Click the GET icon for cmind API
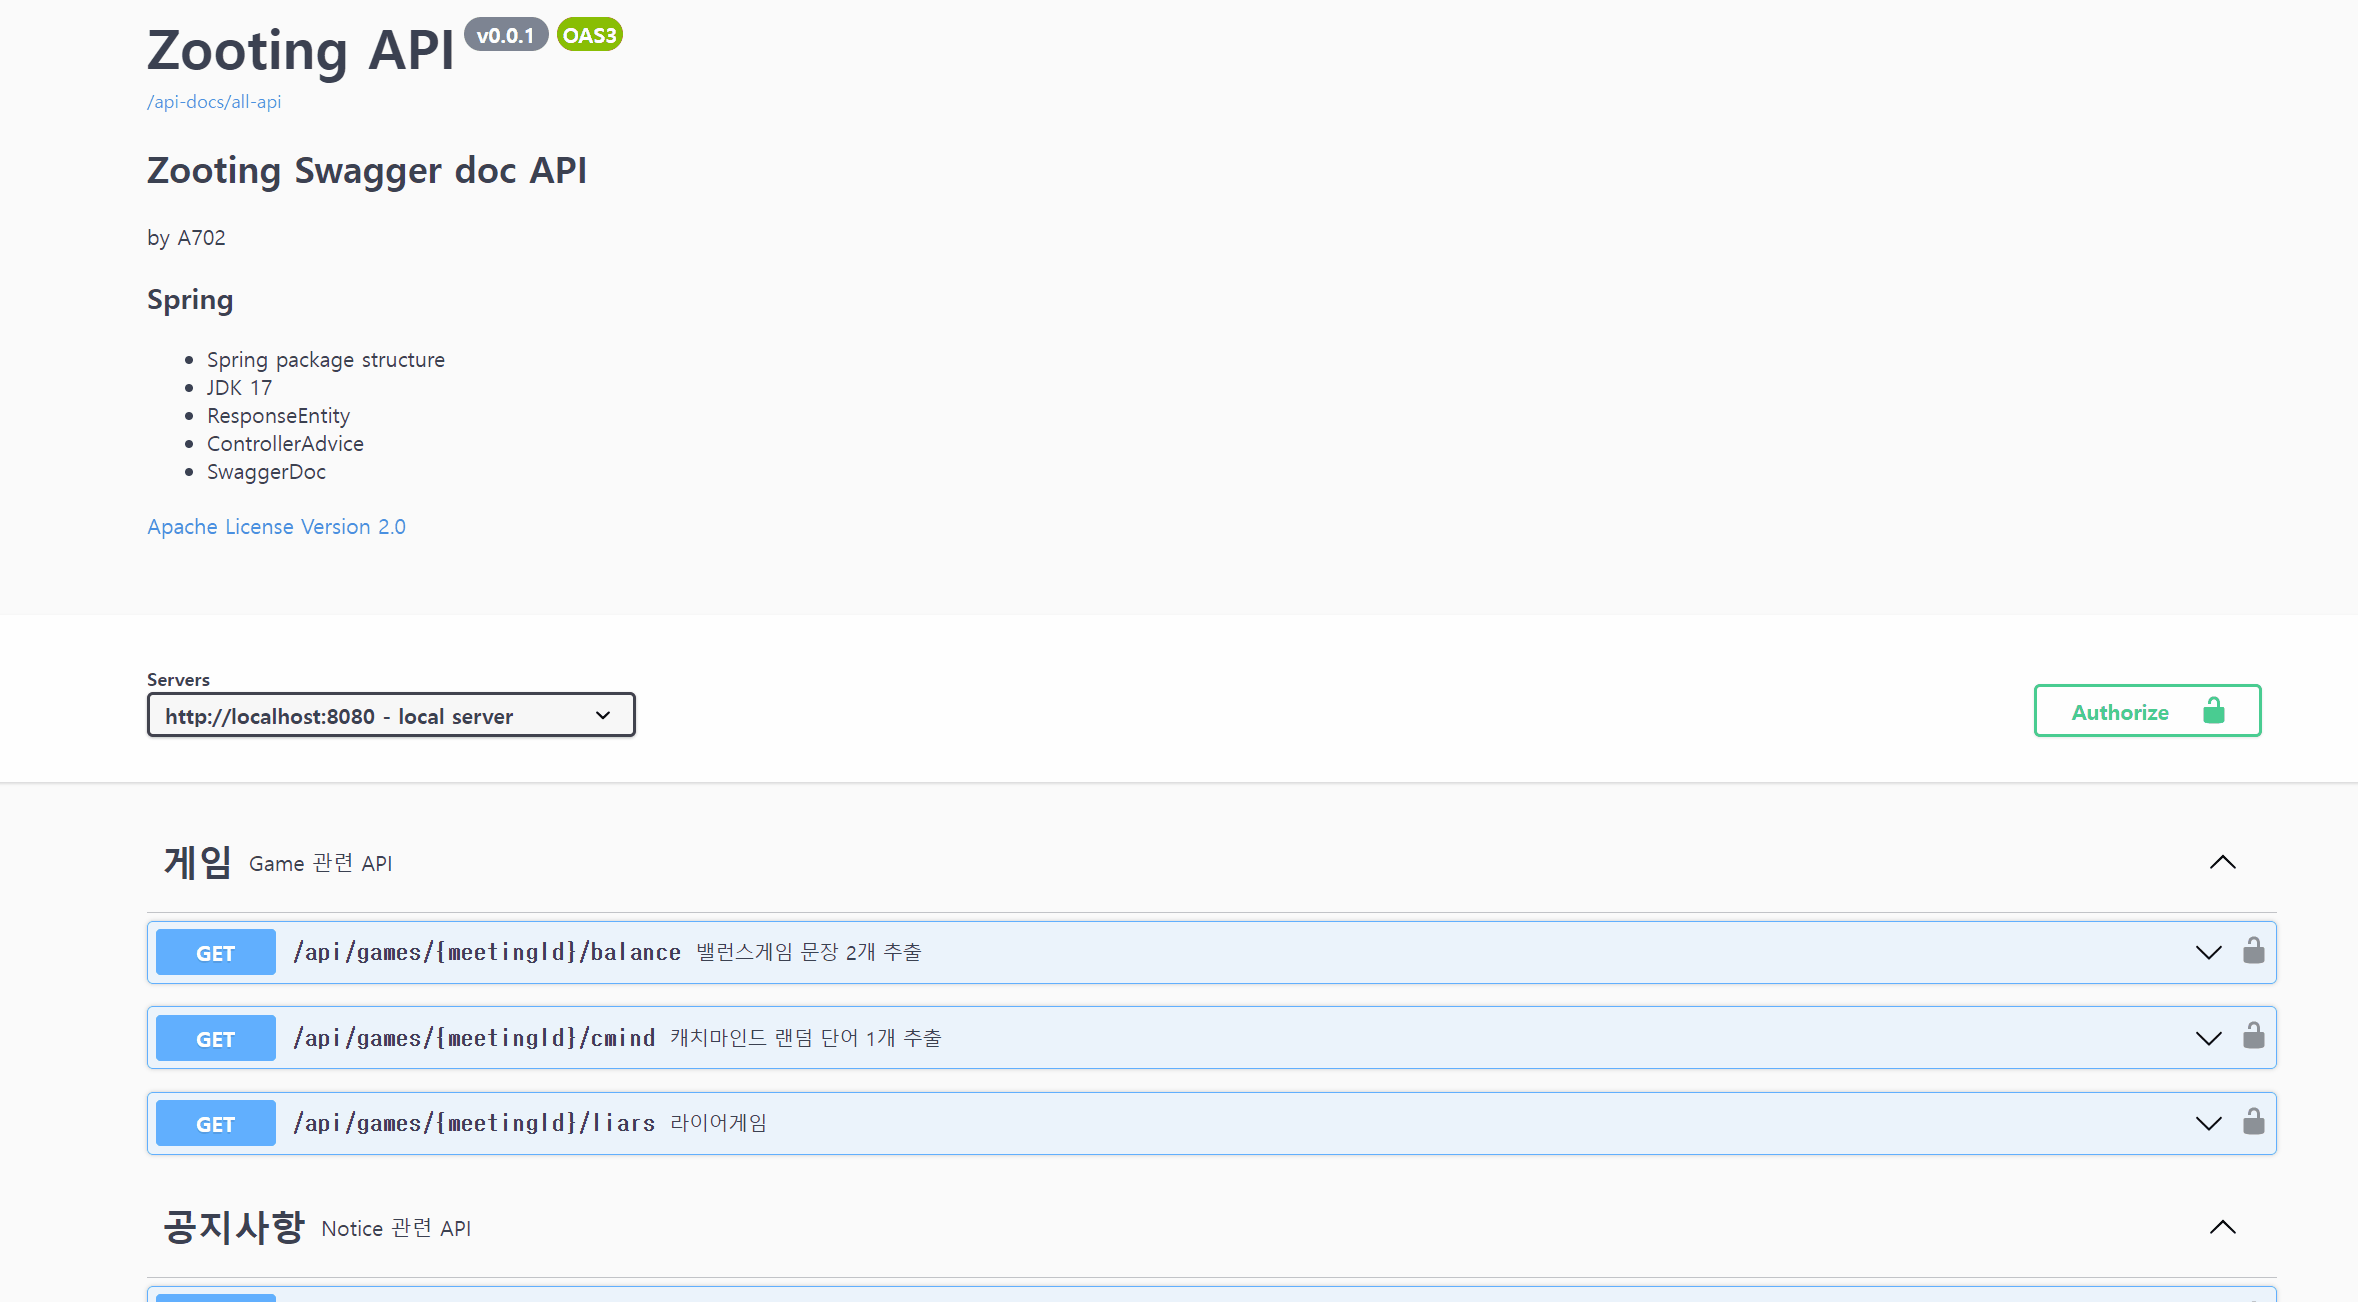 pyautogui.click(x=215, y=1037)
